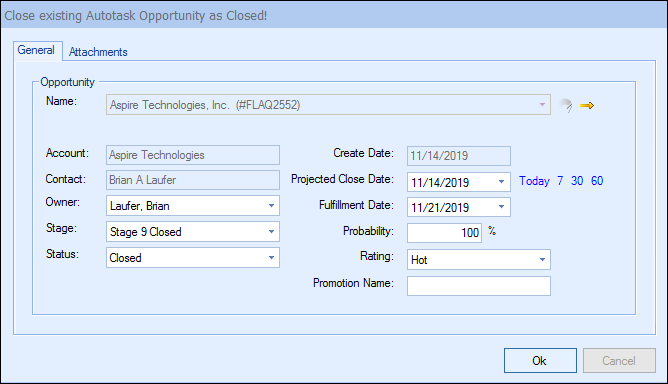Viewport: 668px width, 384px height.
Task: Switch to the Attachments tab
Action: click(x=98, y=52)
